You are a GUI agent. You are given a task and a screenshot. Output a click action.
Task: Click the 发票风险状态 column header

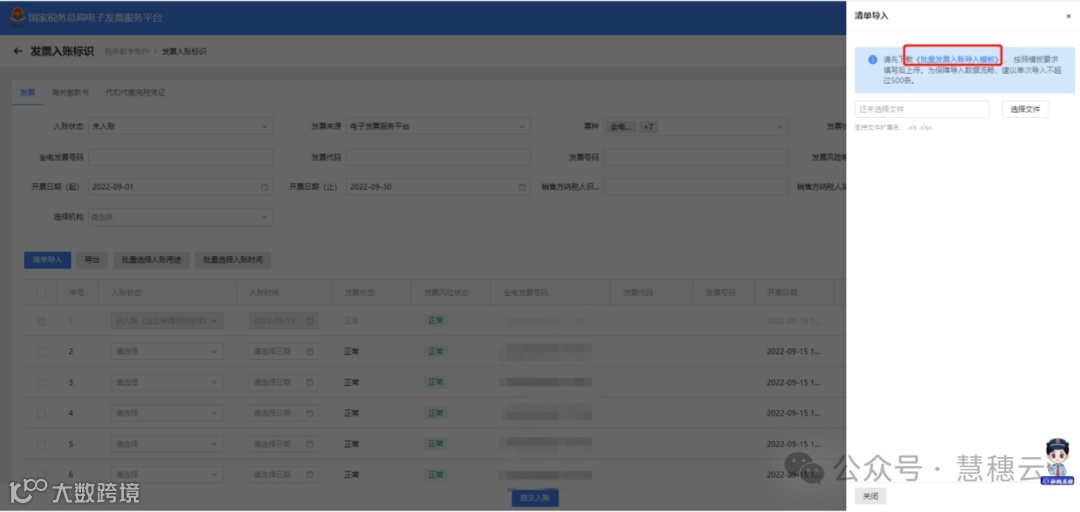pyautogui.click(x=446, y=292)
